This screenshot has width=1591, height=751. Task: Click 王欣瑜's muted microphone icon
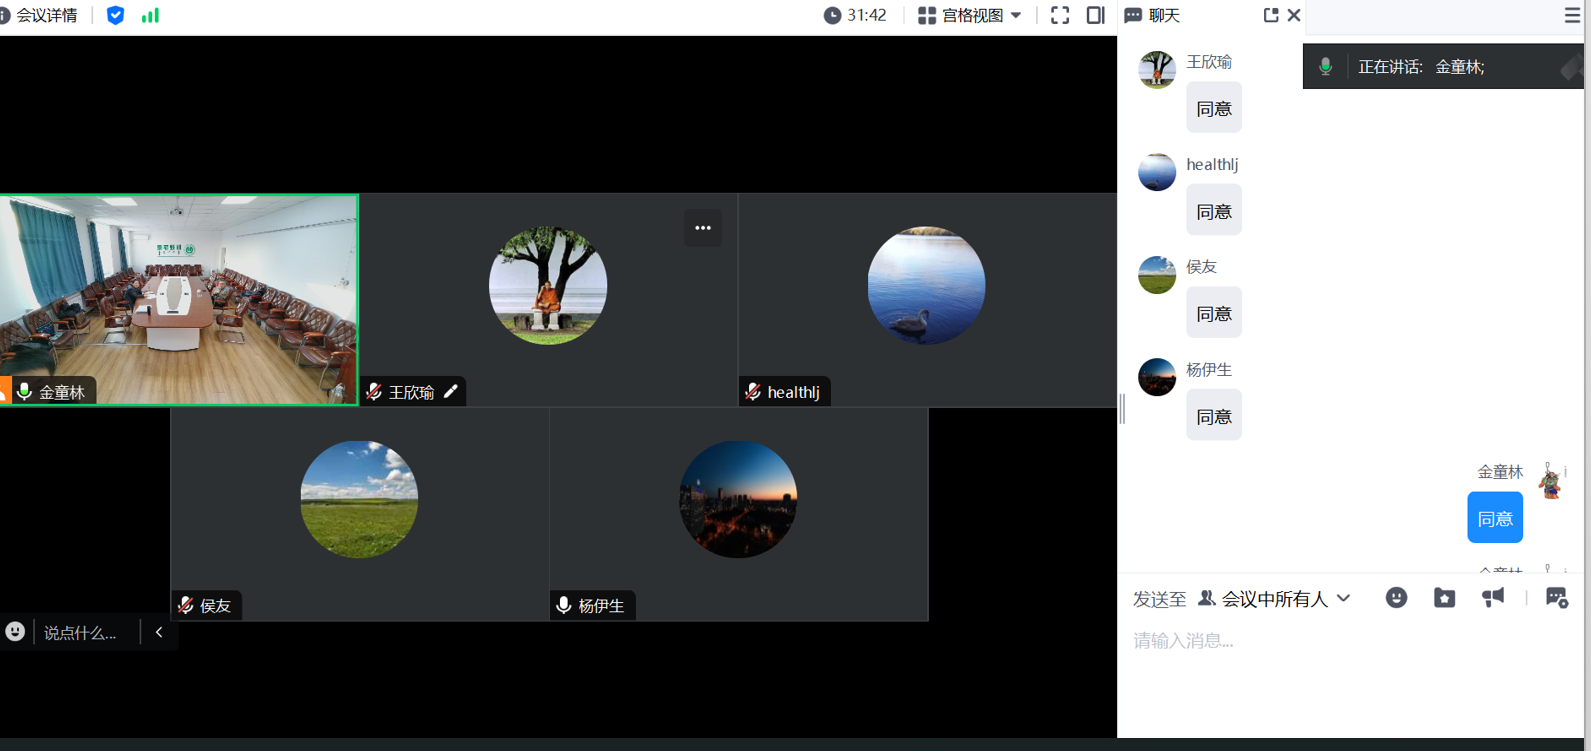pyautogui.click(x=374, y=392)
